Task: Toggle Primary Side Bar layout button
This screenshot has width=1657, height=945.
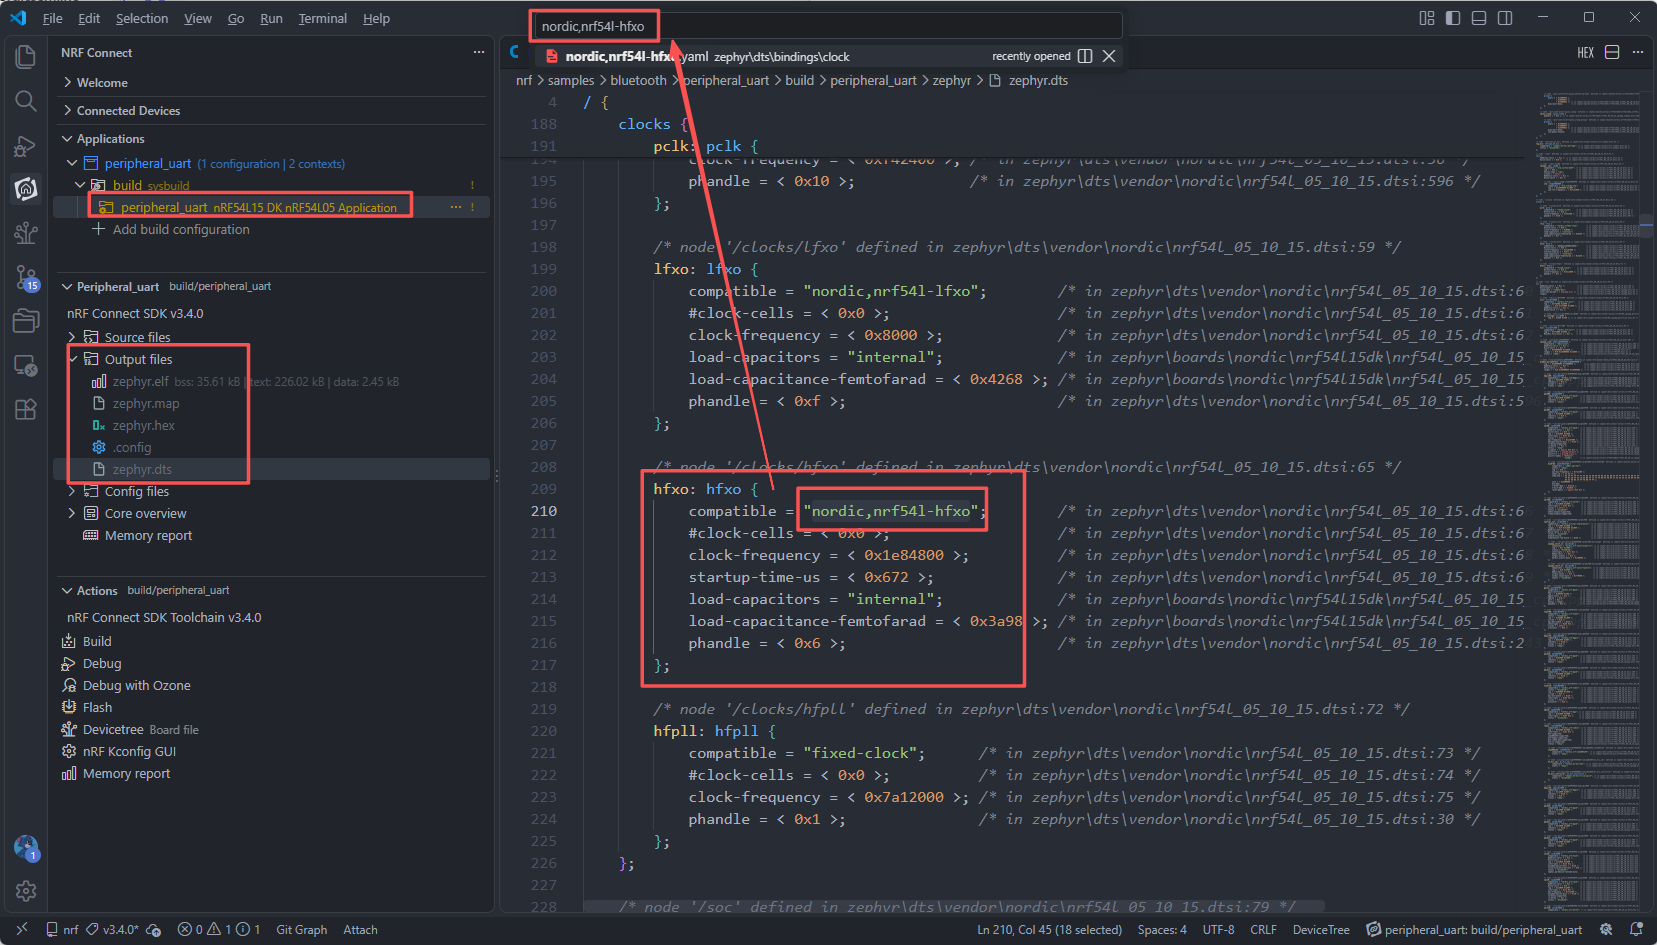Action: (1453, 18)
